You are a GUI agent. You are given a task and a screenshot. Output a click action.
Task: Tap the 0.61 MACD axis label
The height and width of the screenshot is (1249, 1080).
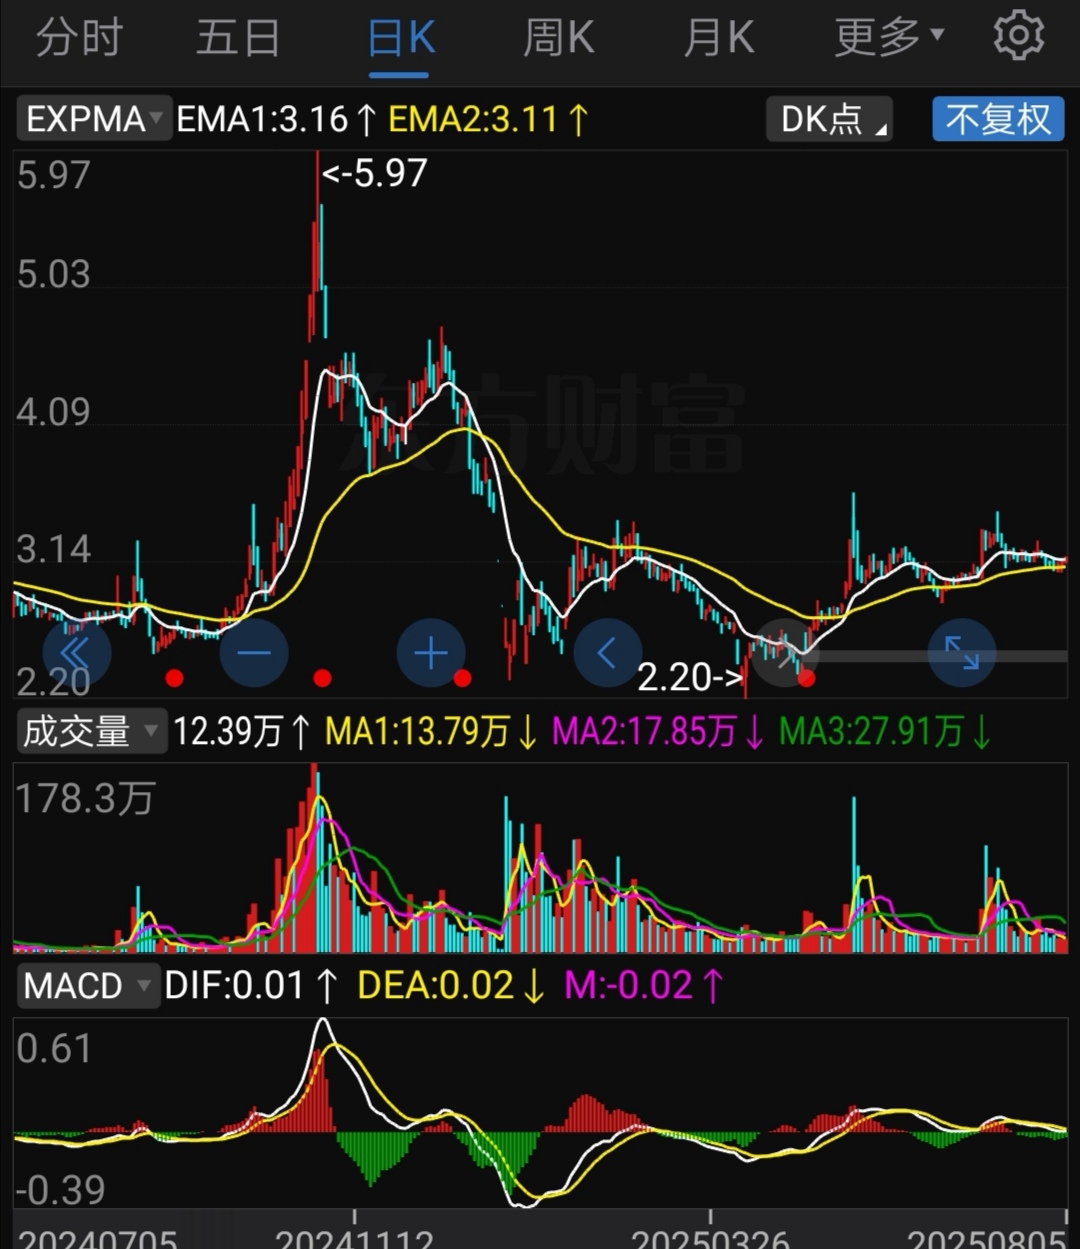[x=53, y=1049]
